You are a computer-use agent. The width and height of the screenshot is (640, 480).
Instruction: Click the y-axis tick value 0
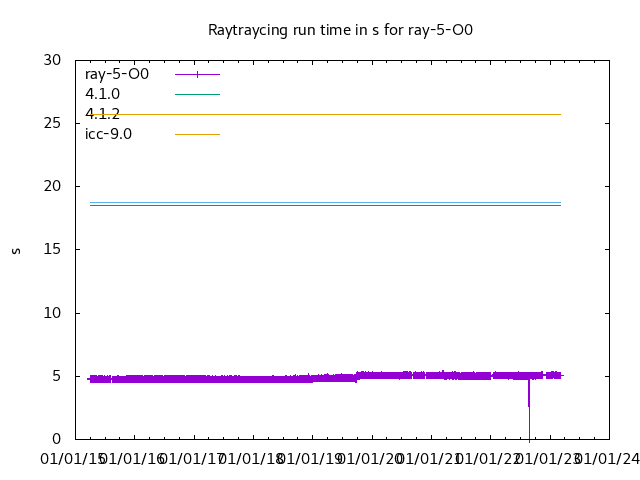coord(58,439)
